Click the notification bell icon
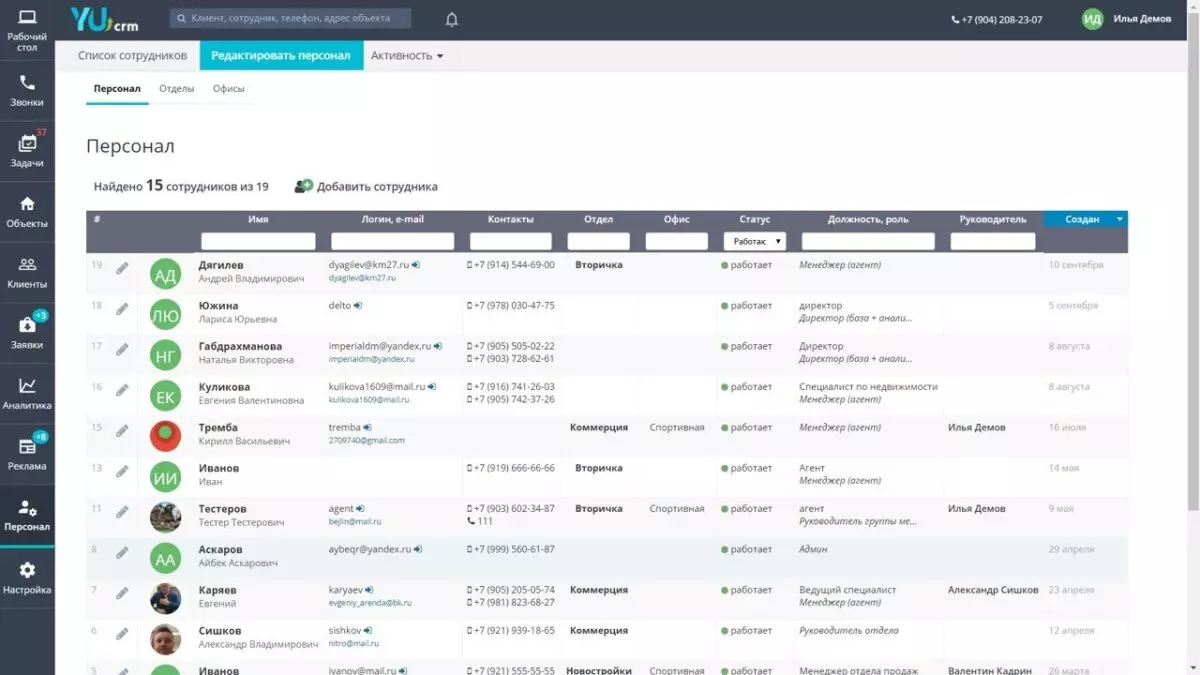 452,20
